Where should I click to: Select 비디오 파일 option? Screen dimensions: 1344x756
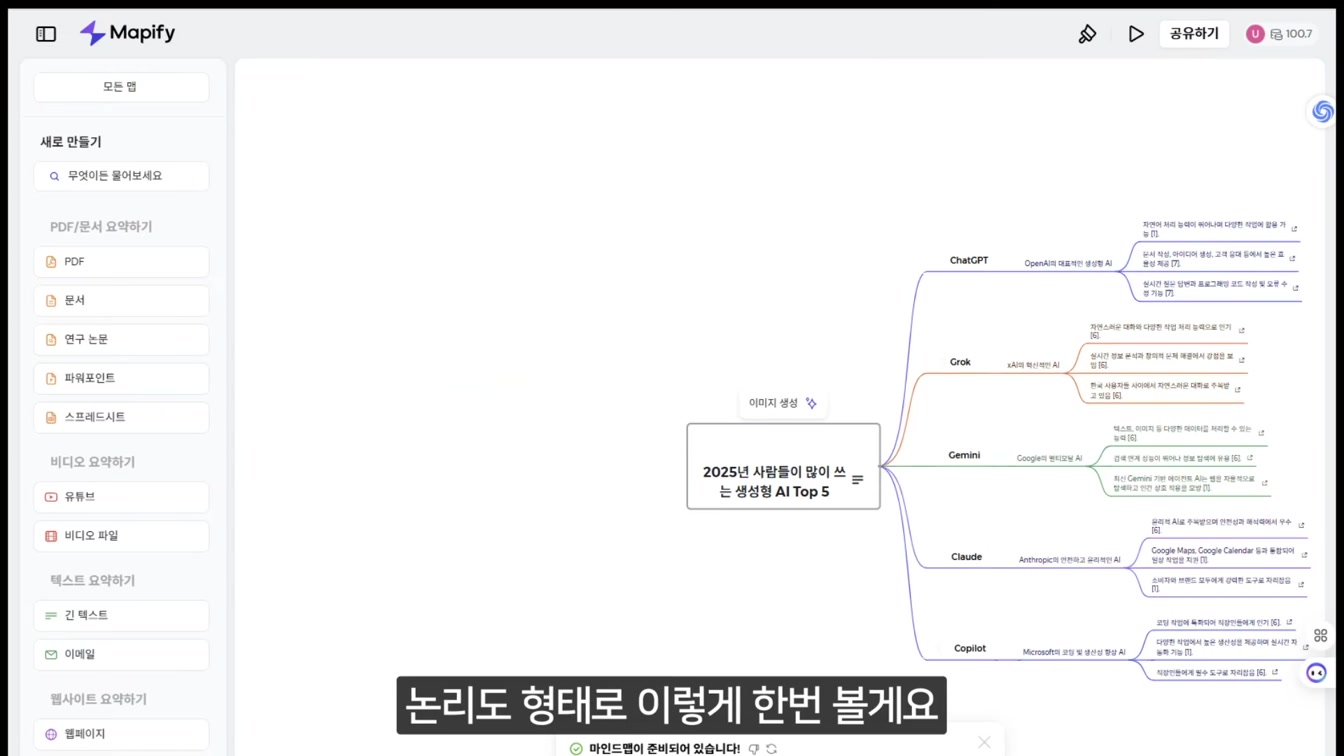point(121,536)
